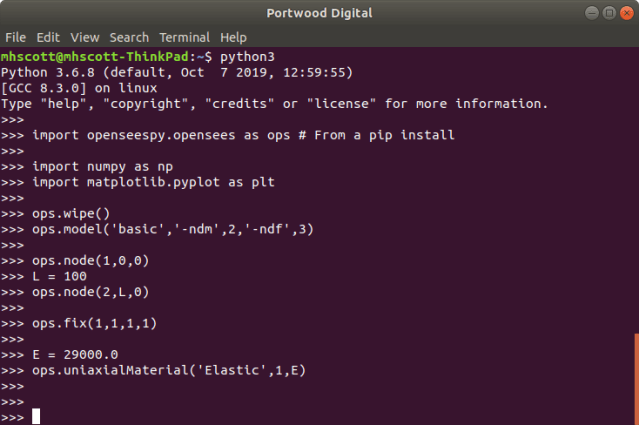Open the View menu
639x425 pixels.
click(x=85, y=37)
